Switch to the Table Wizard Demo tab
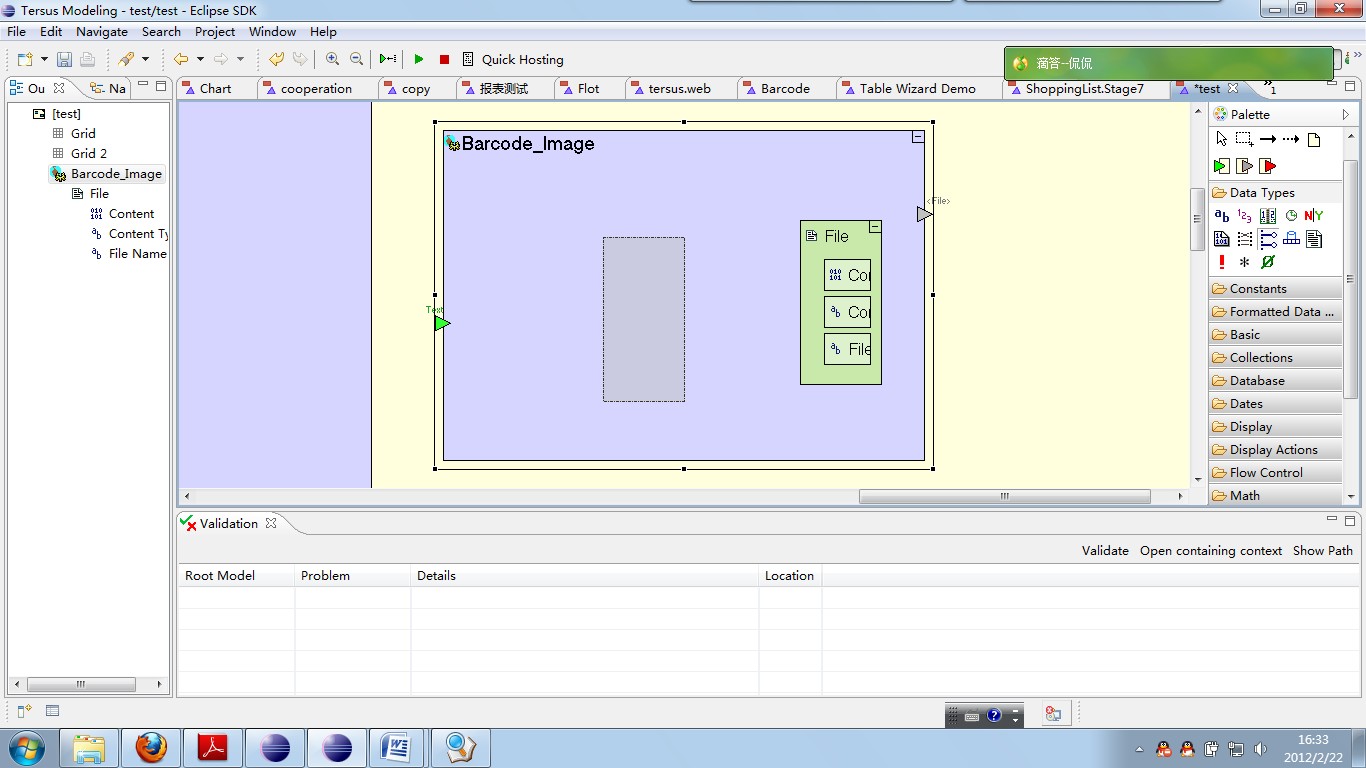The width and height of the screenshot is (1366, 768). click(917, 89)
